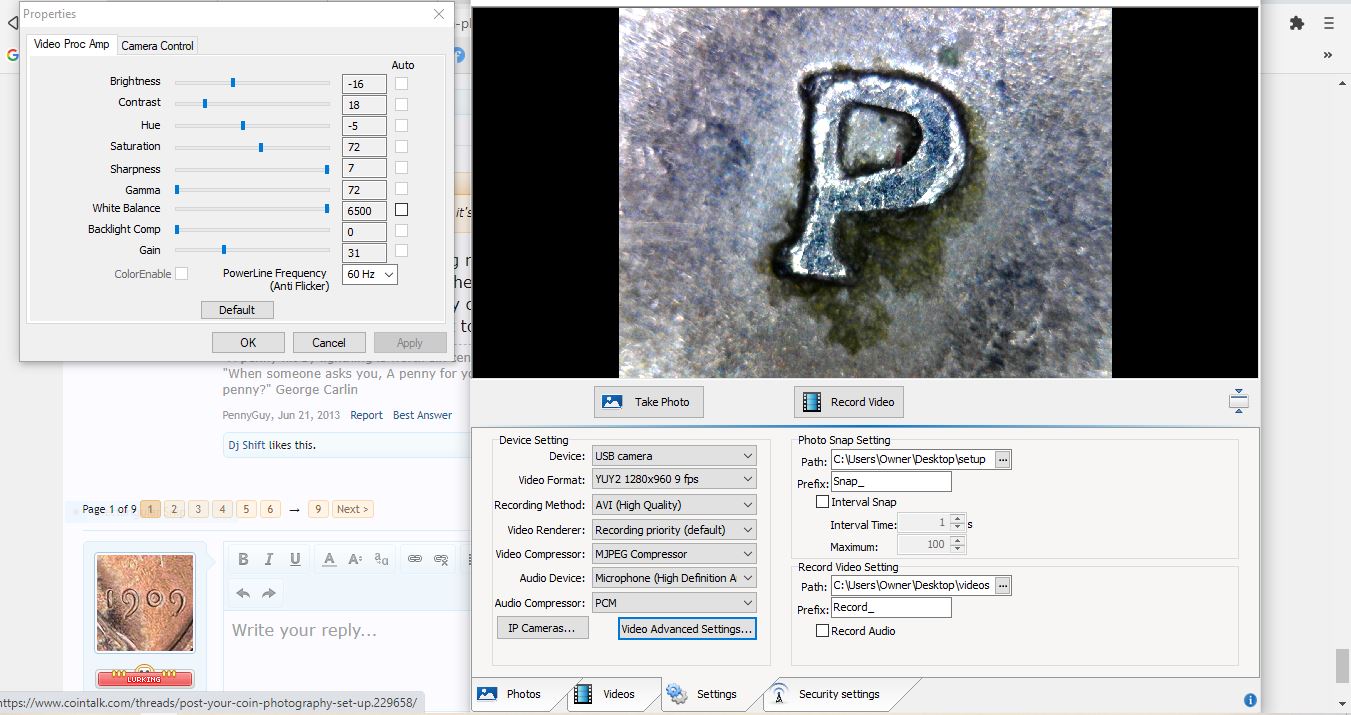Enable Auto for Gain
The width and height of the screenshot is (1351, 715).
401,251
